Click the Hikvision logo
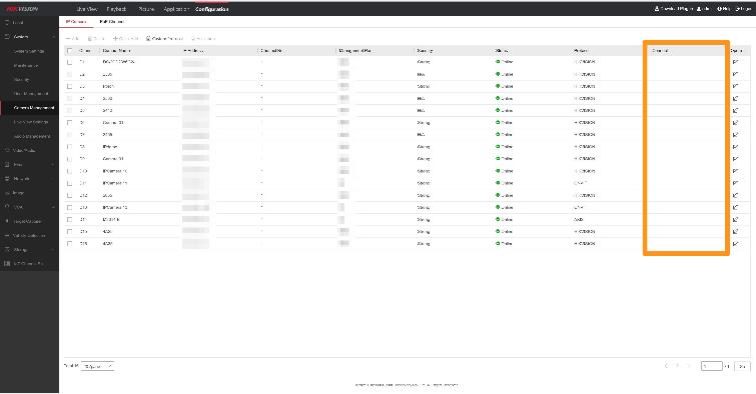 coord(22,9)
